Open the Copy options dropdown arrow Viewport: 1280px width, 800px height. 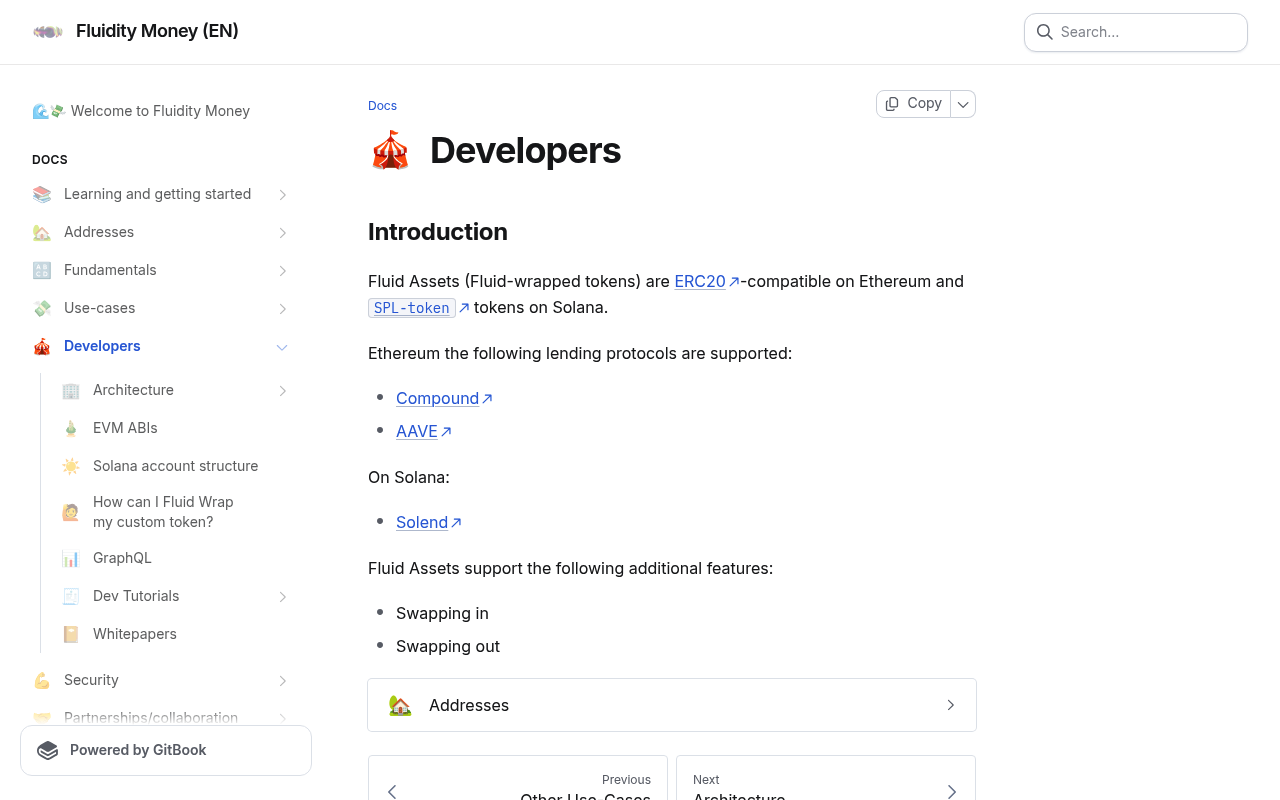[x=963, y=104]
